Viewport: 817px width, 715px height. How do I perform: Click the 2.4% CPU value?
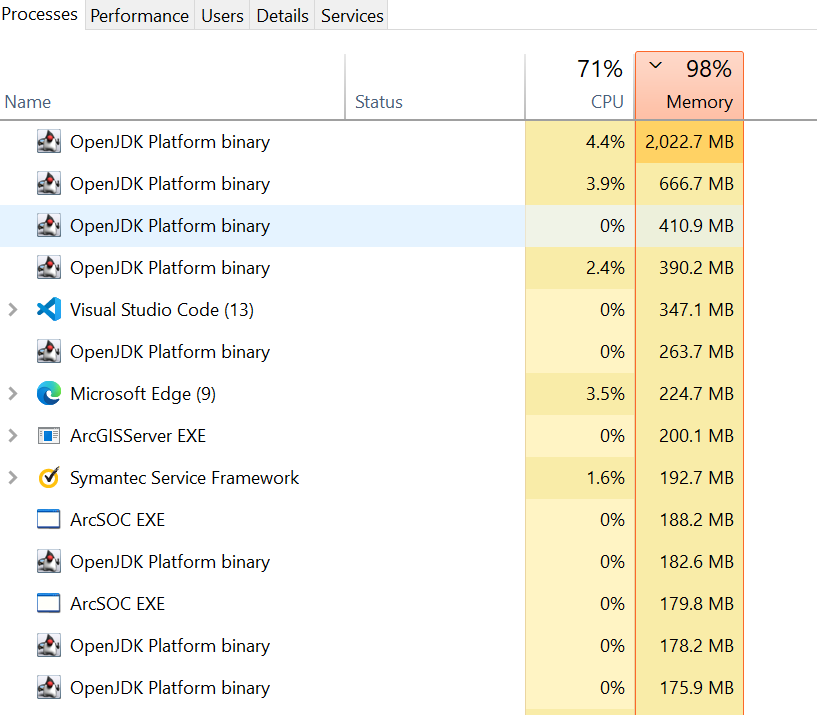pyautogui.click(x=605, y=268)
